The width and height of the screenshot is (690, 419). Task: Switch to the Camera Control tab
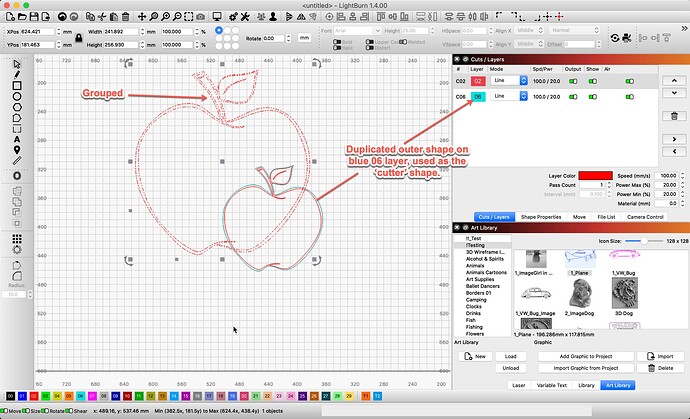[x=645, y=217]
